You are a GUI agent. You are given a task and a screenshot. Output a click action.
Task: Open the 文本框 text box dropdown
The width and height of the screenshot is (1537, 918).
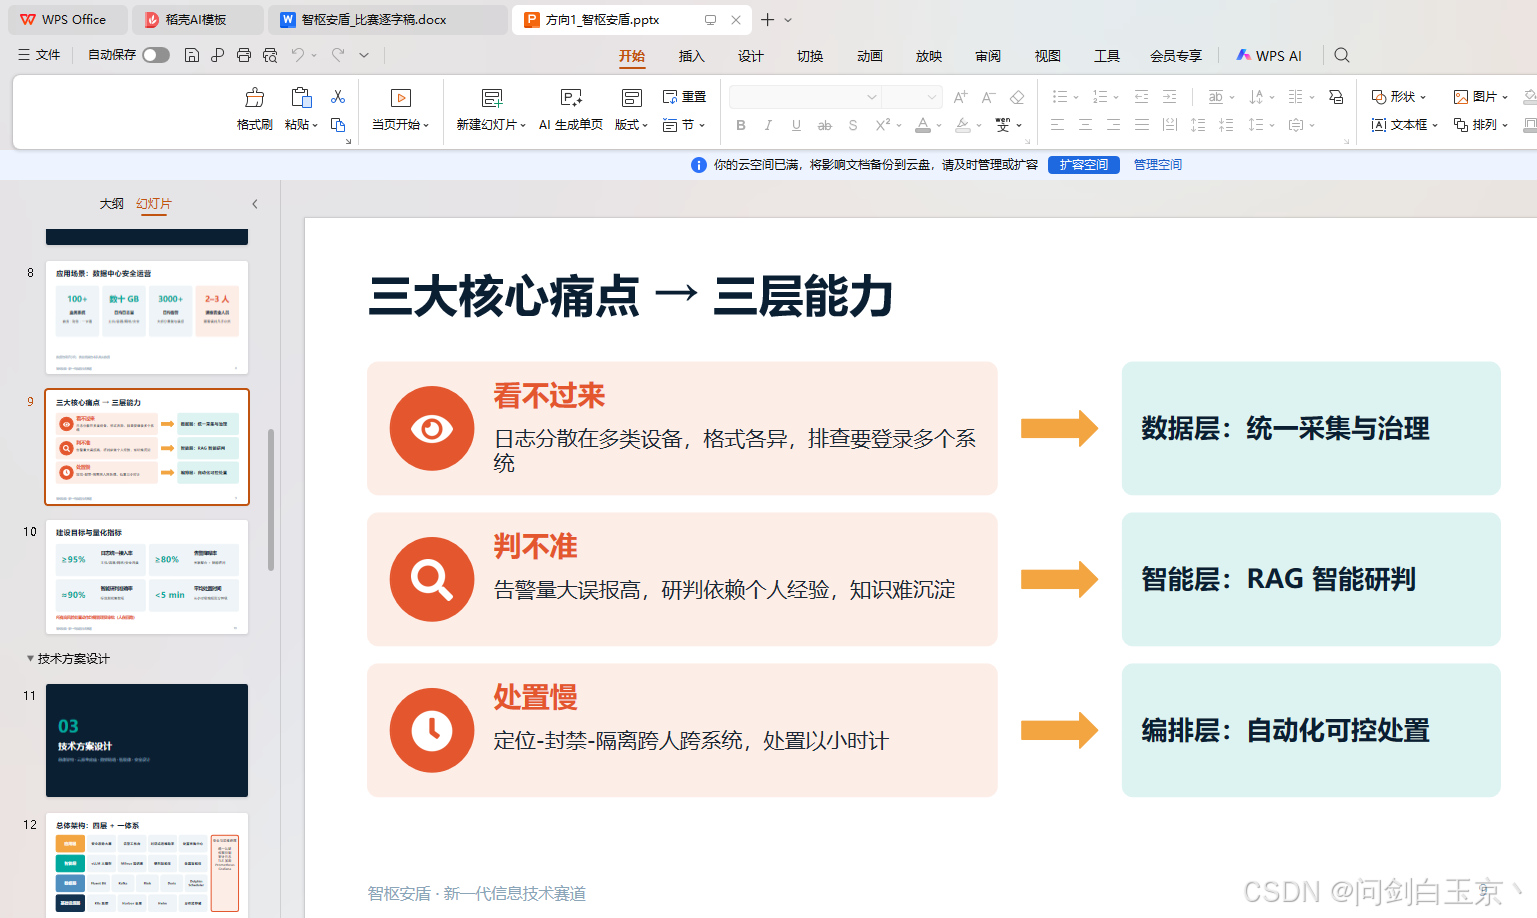pos(1404,125)
